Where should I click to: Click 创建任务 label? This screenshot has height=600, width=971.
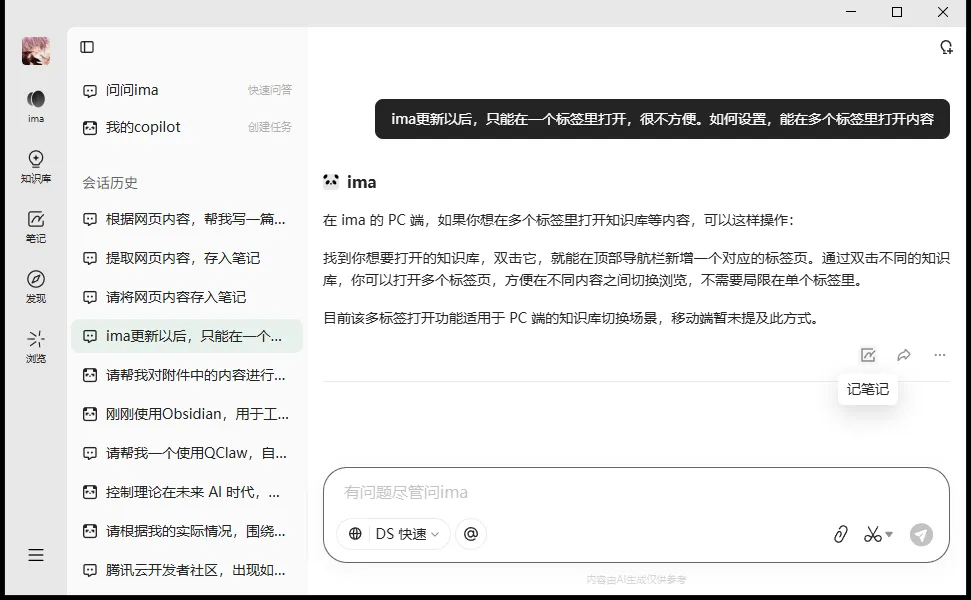269,128
